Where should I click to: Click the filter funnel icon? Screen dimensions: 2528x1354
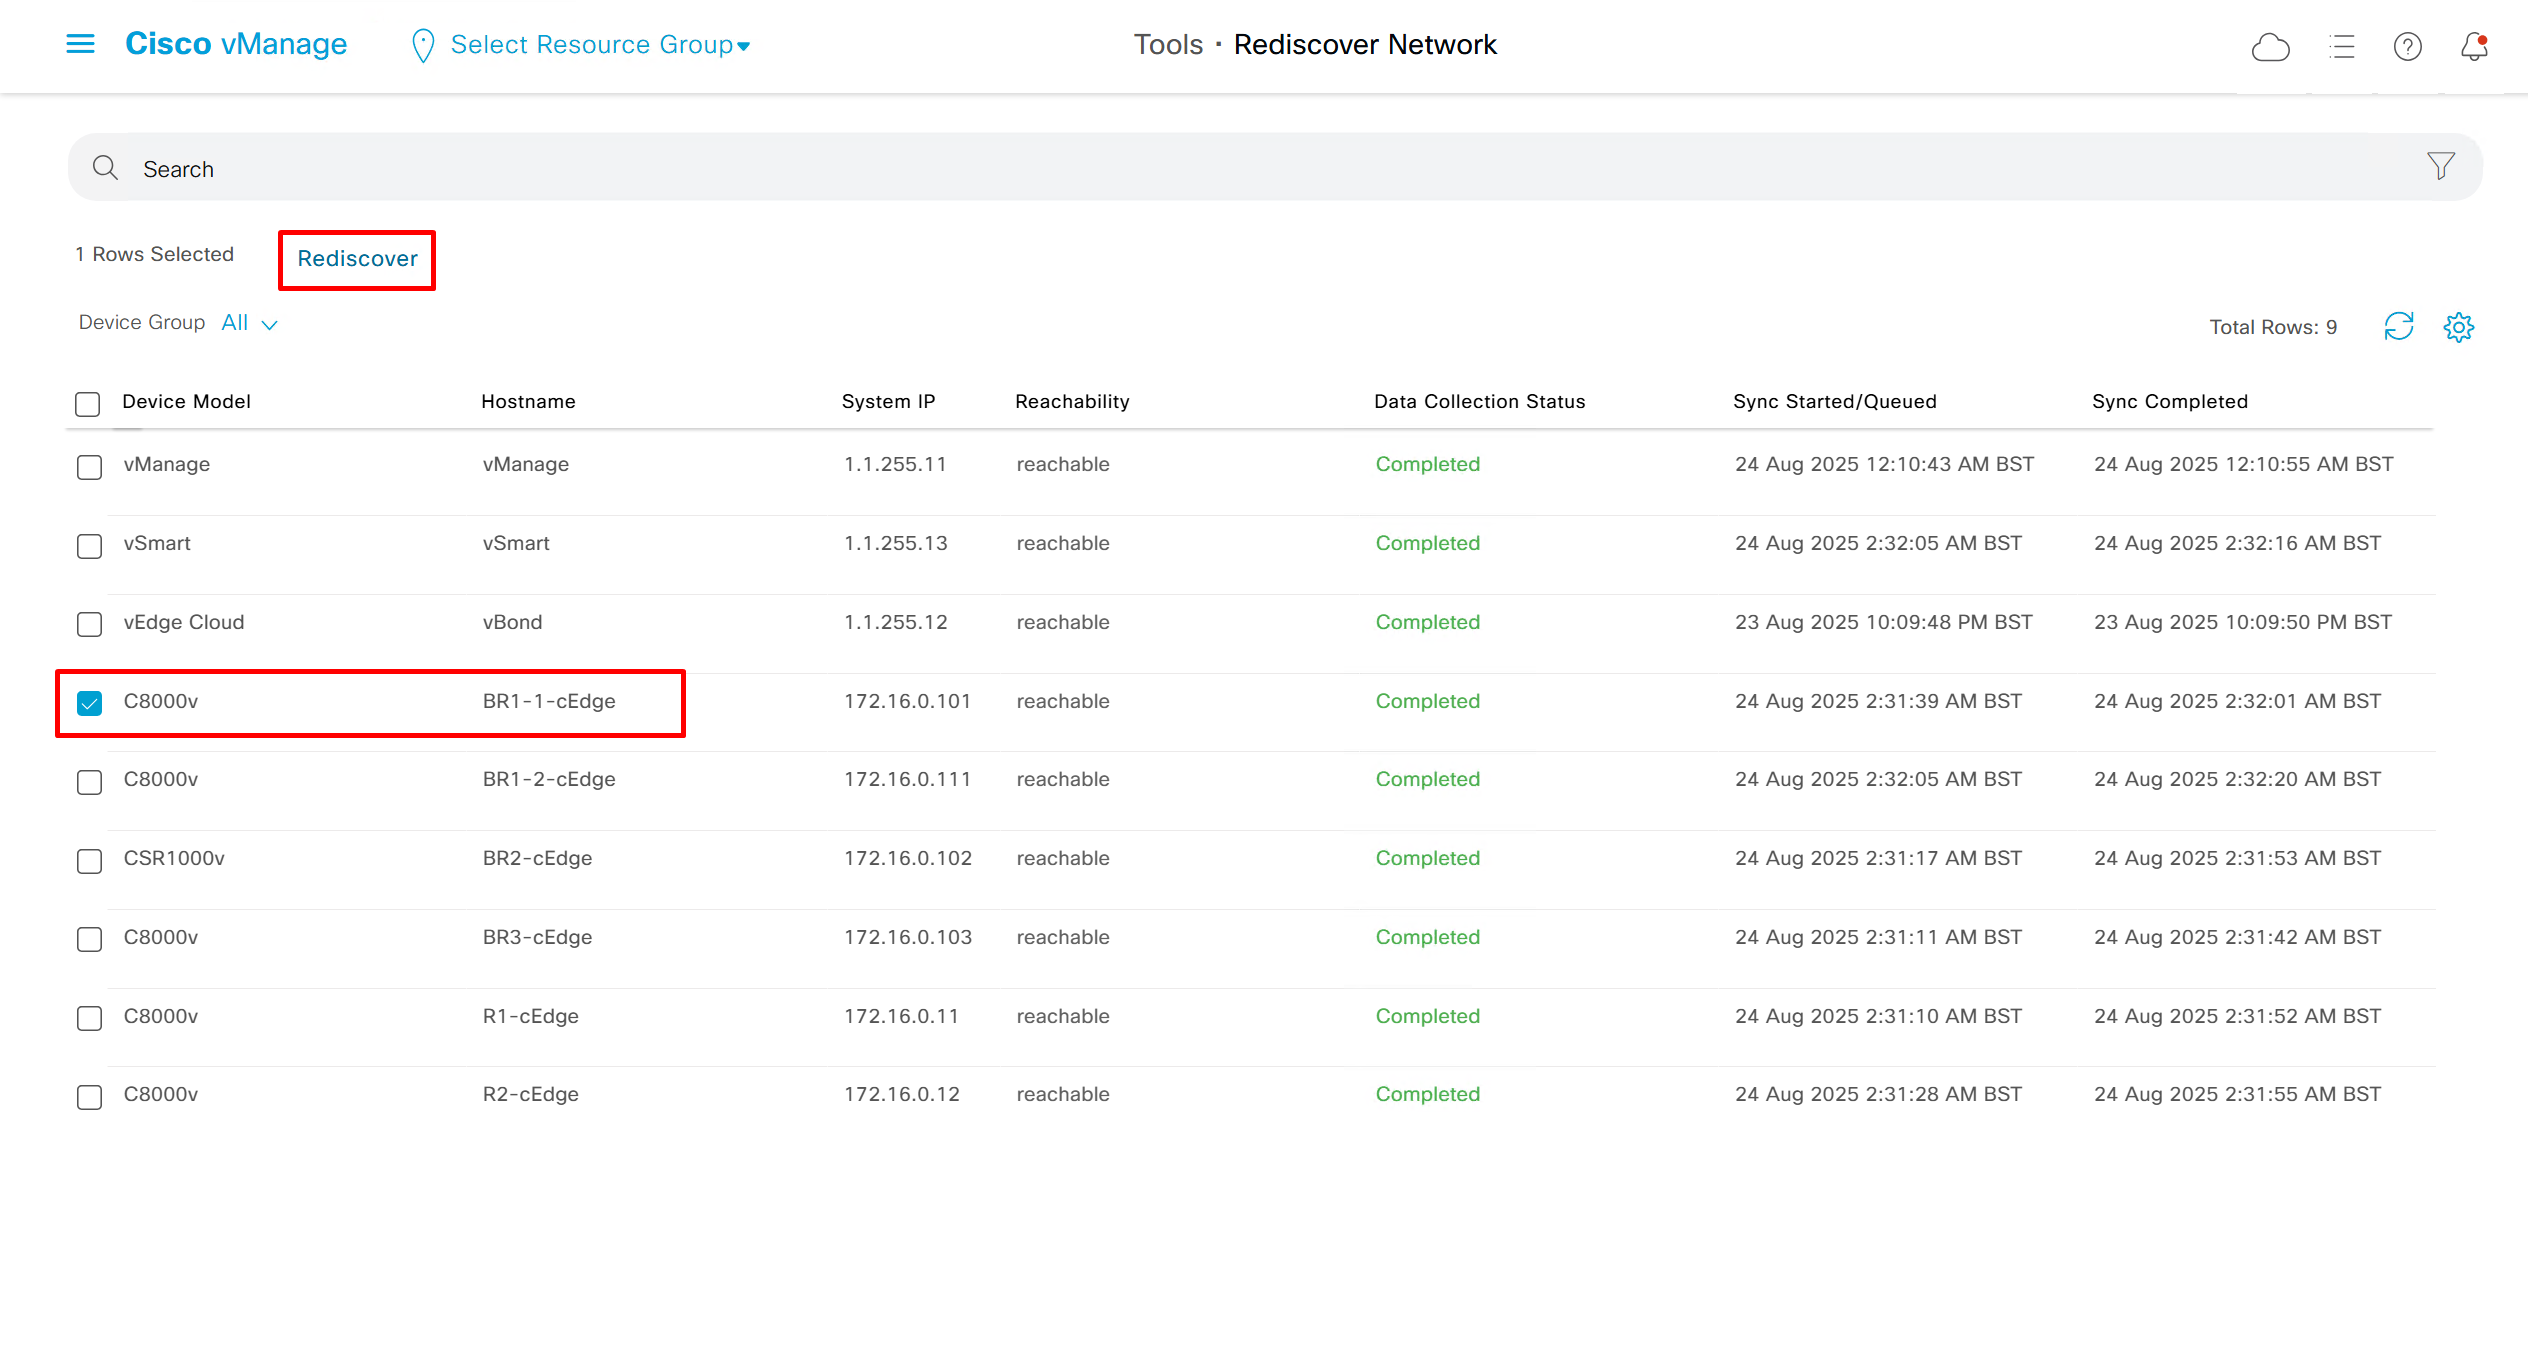(x=2440, y=166)
